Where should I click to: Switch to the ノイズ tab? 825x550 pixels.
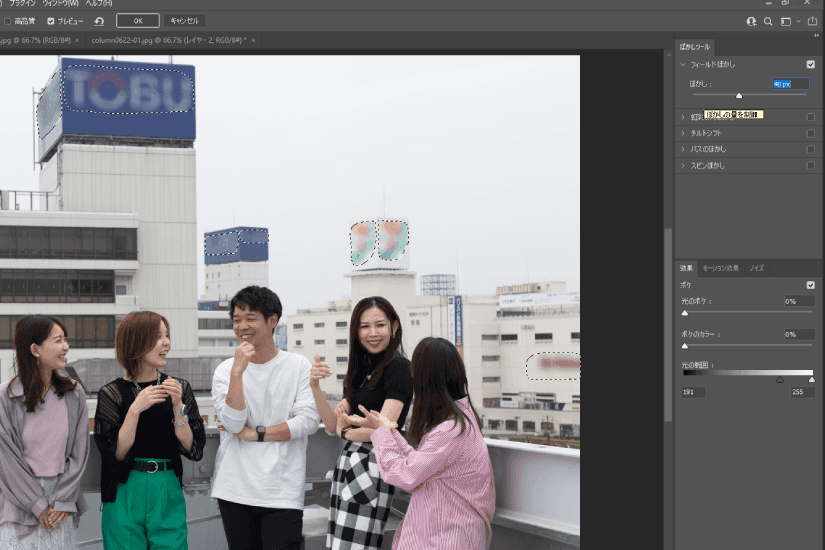point(757,268)
